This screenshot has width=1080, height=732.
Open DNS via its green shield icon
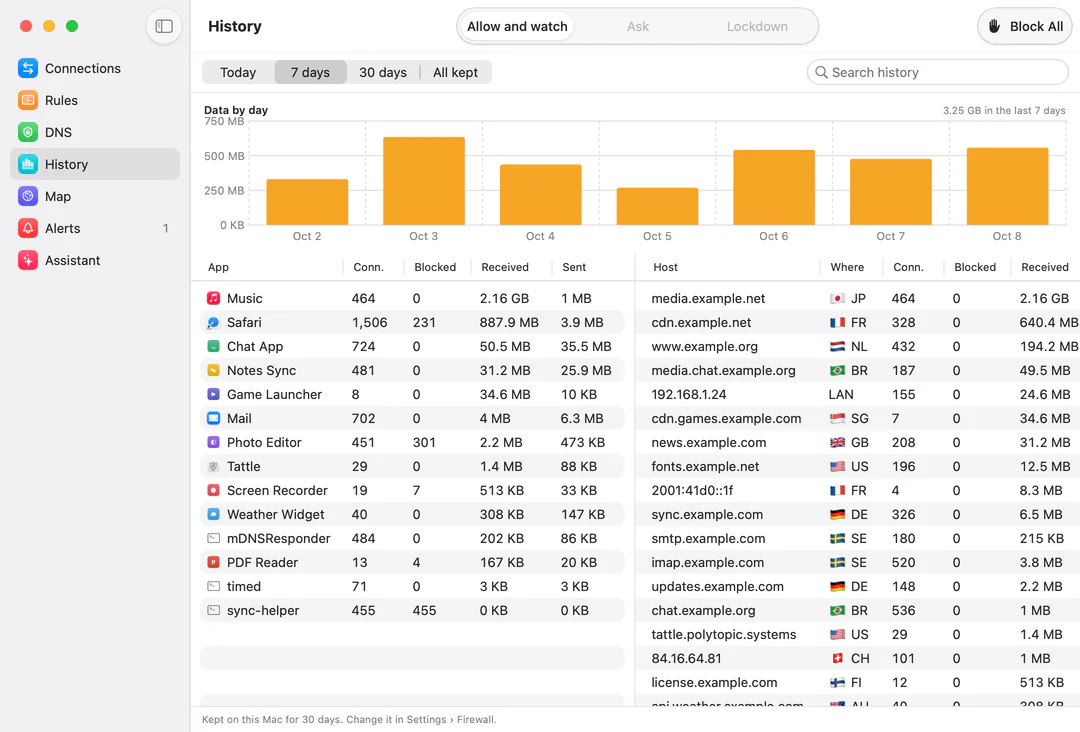click(28, 132)
